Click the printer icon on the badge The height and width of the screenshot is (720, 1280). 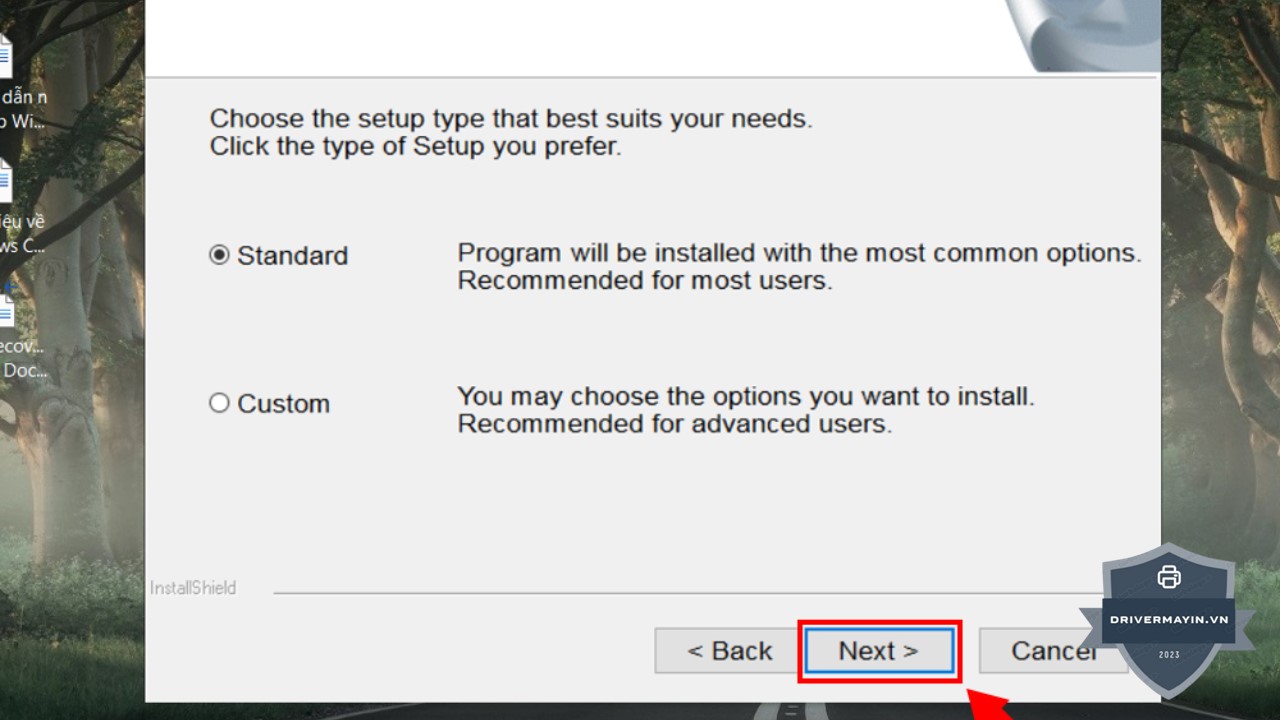click(1168, 577)
